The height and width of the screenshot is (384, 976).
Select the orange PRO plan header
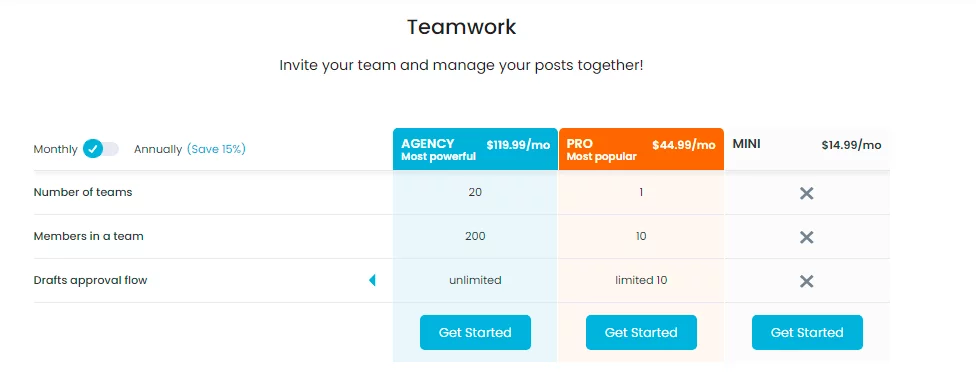[641, 149]
